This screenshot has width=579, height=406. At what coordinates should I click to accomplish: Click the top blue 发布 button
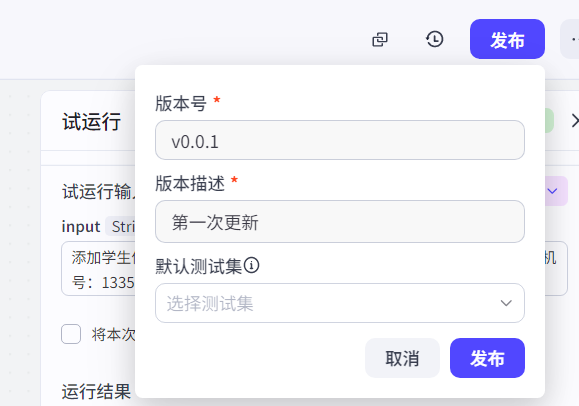507,39
